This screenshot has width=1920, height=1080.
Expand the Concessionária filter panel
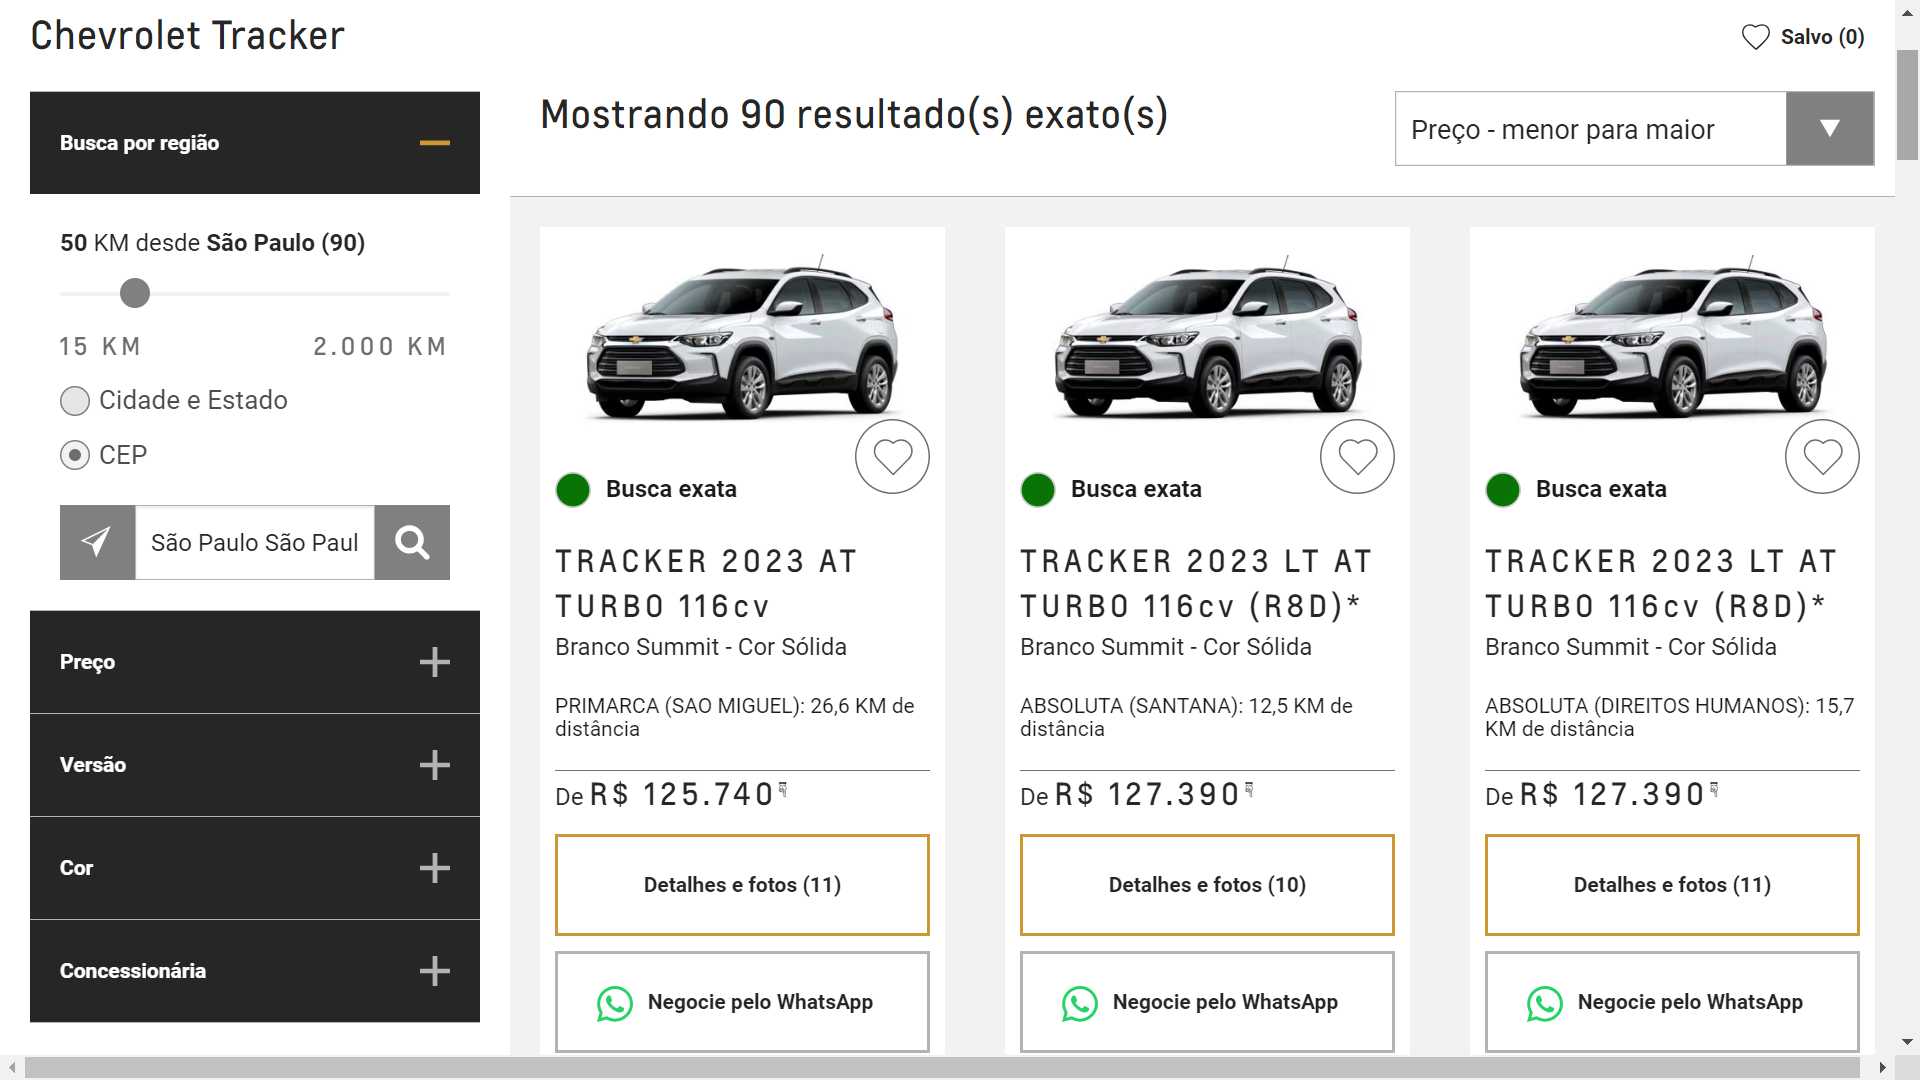(434, 971)
